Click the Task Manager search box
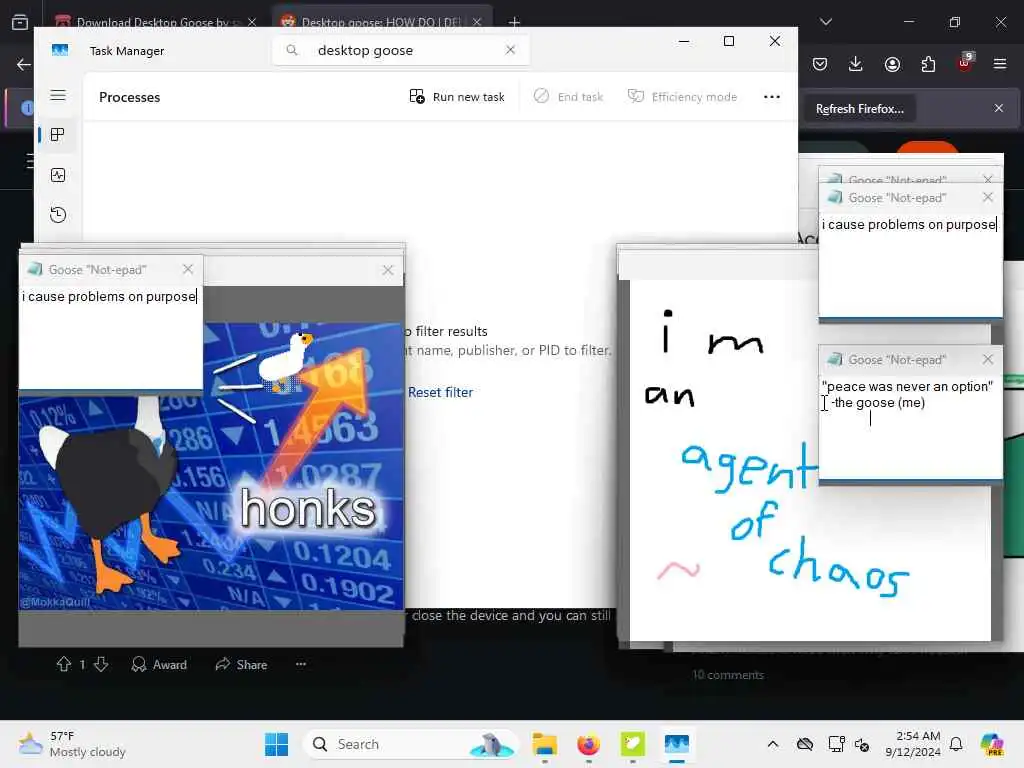This screenshot has height=768, width=1024. coord(400,50)
